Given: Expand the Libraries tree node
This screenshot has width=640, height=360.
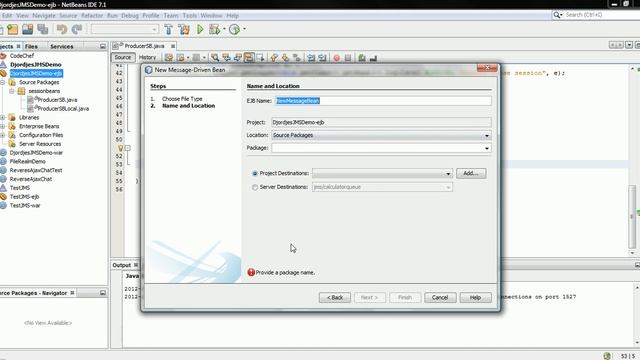Looking at the screenshot, I should pyautogui.click(x=3, y=118).
